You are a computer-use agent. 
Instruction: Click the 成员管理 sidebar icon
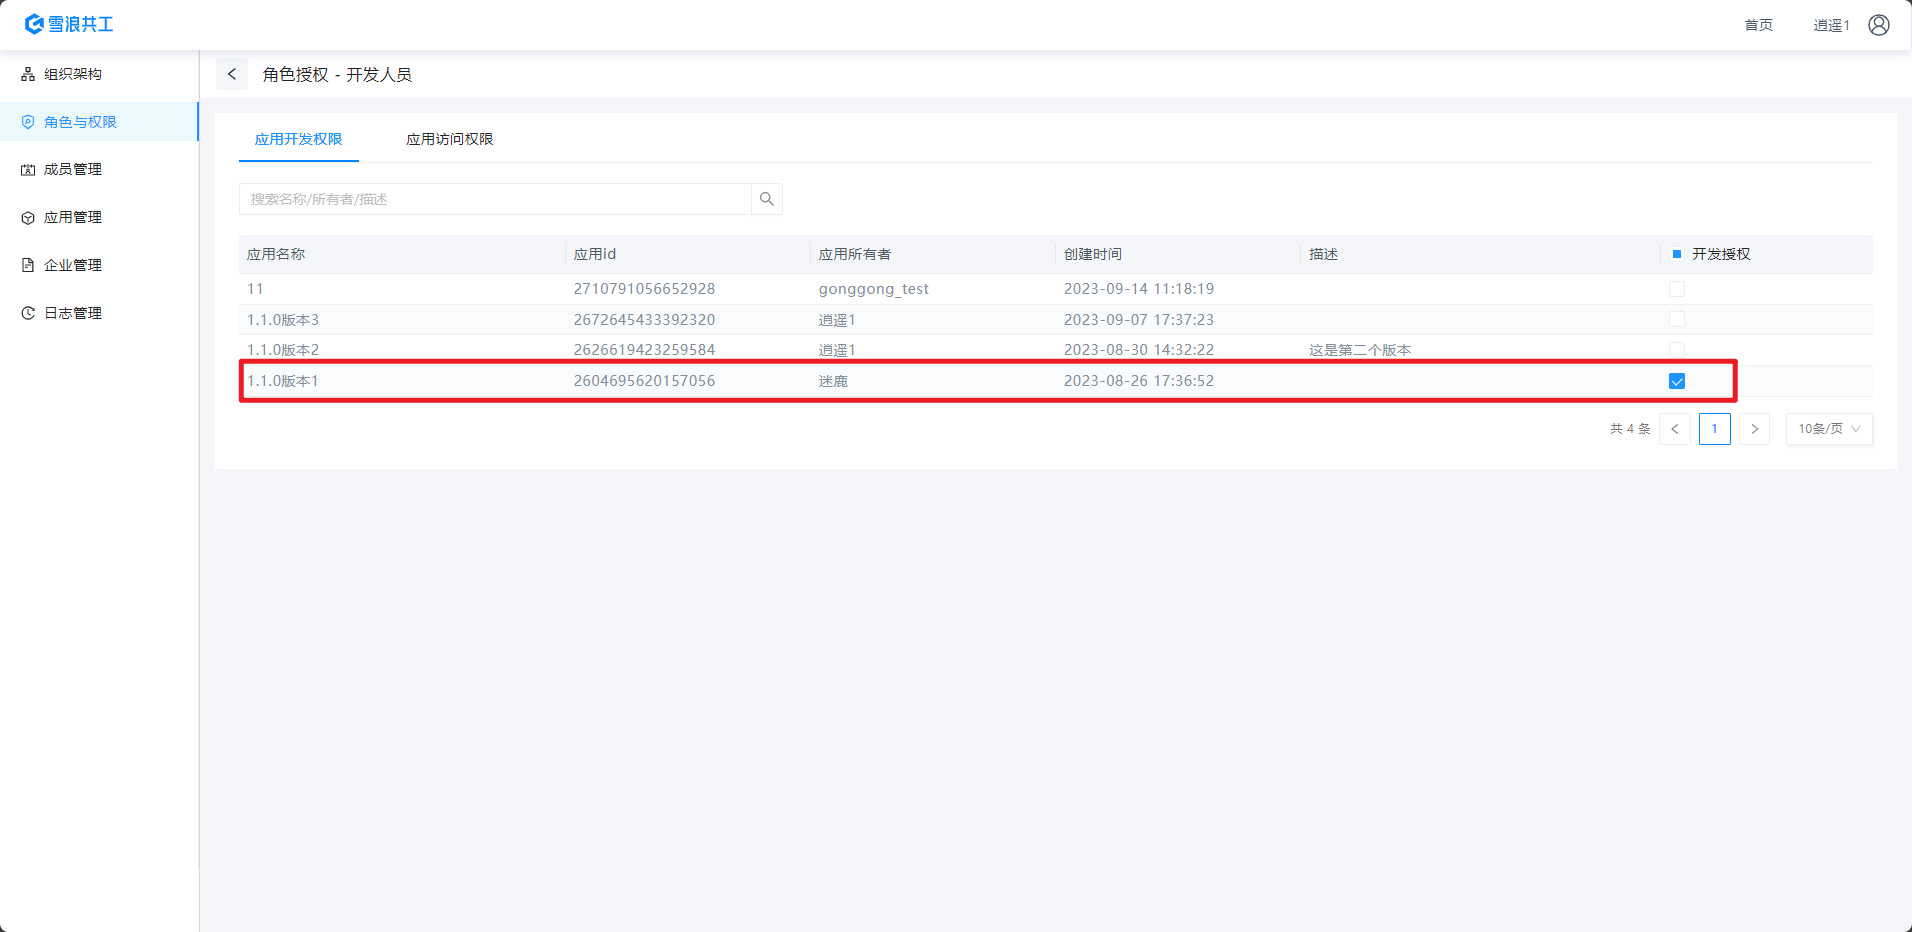[x=28, y=170]
